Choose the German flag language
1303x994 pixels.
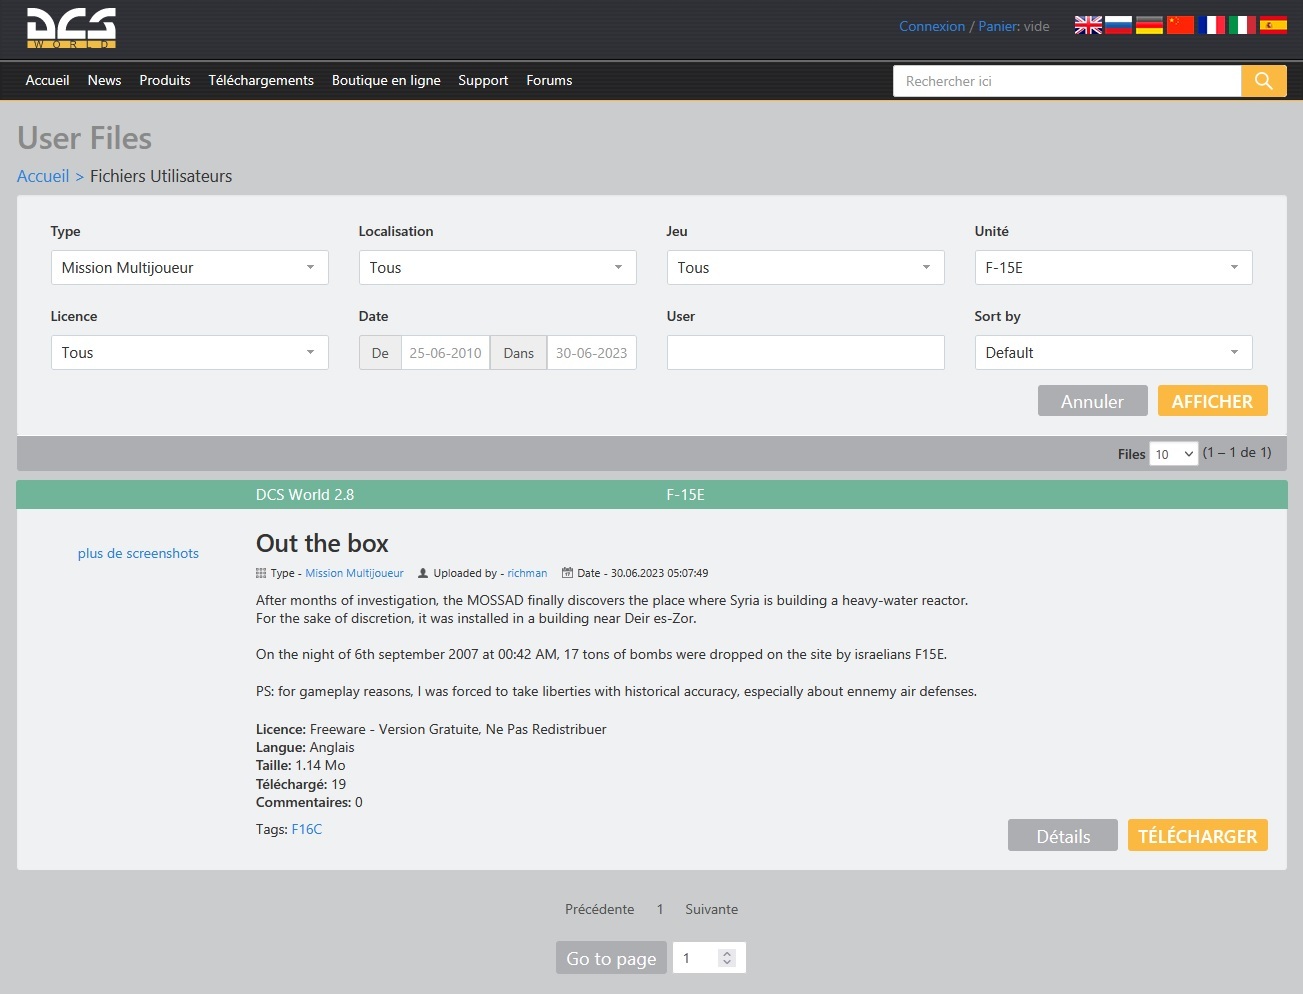coord(1150,25)
